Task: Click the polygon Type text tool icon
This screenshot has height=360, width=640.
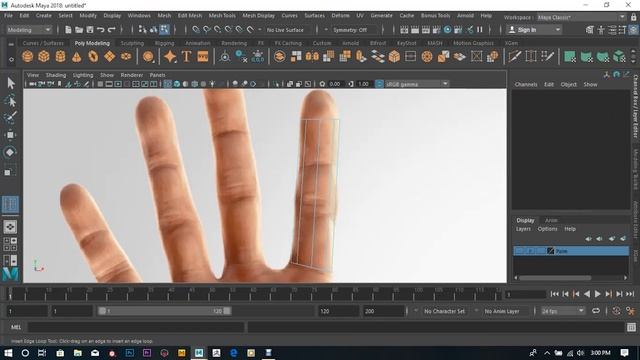Action: tap(187, 56)
